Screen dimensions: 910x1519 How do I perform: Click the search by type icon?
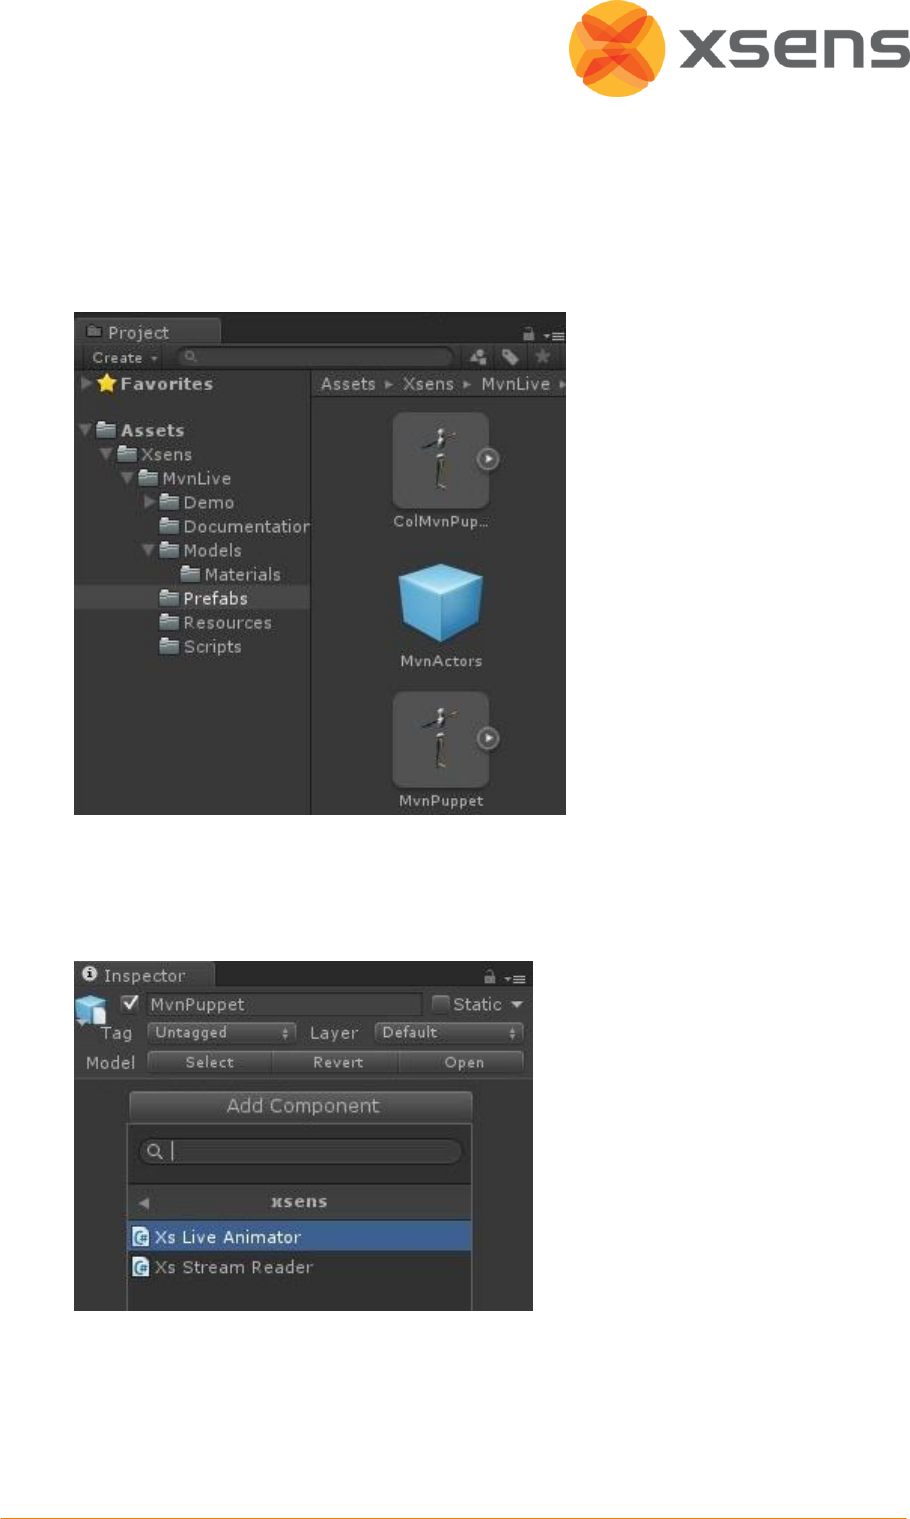478,357
